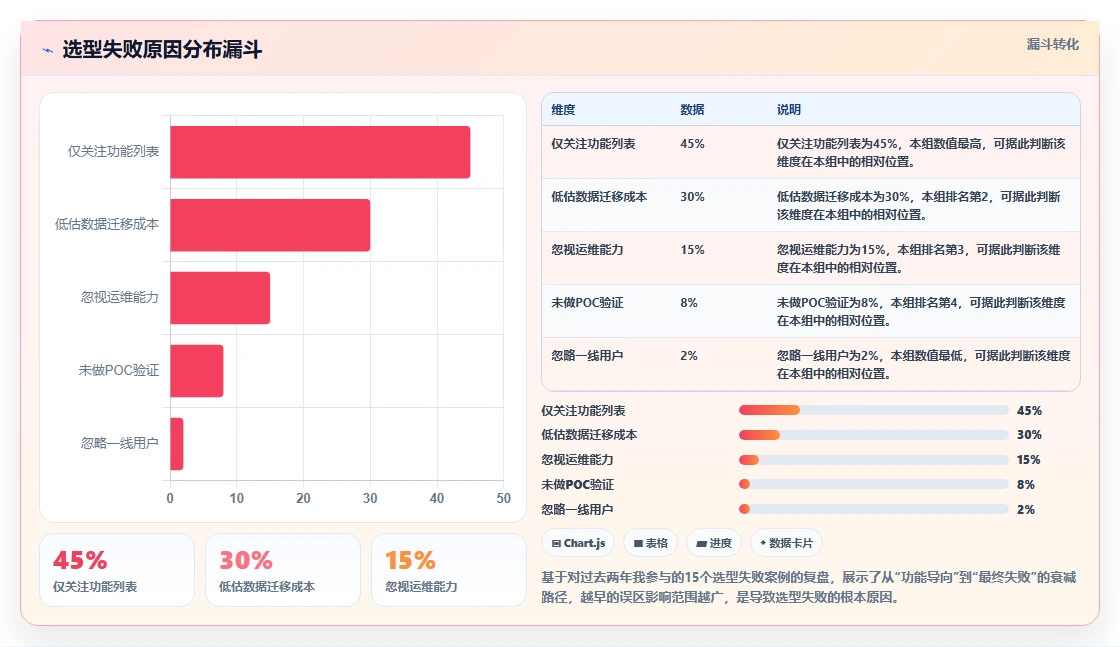
Task: Click the summary paragraph starting 基于对过去两年
Action: tap(809, 587)
